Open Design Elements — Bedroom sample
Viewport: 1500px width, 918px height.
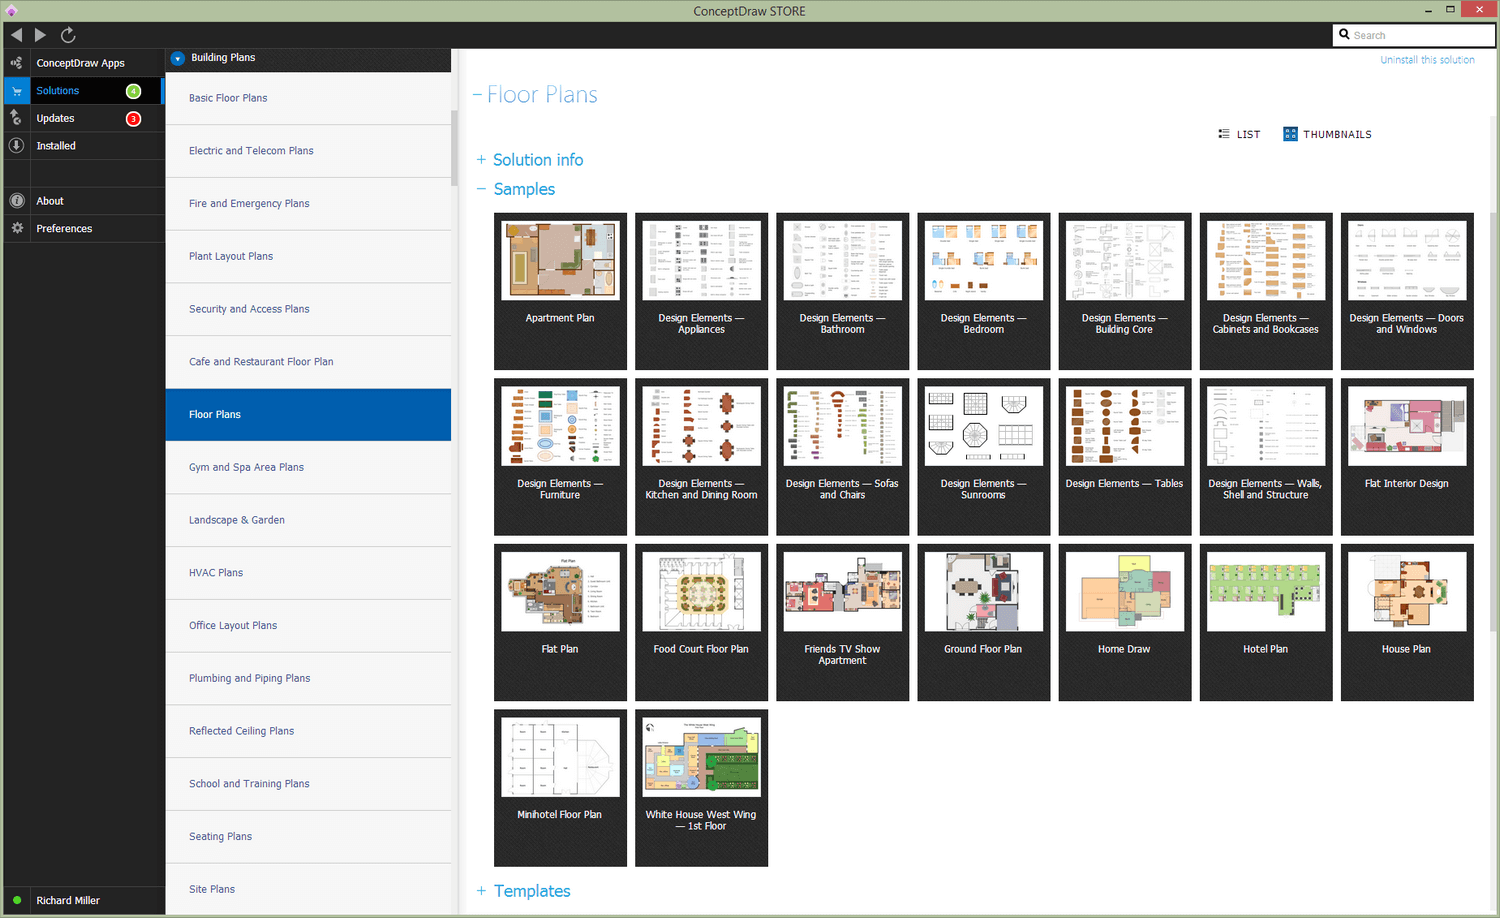pos(983,291)
